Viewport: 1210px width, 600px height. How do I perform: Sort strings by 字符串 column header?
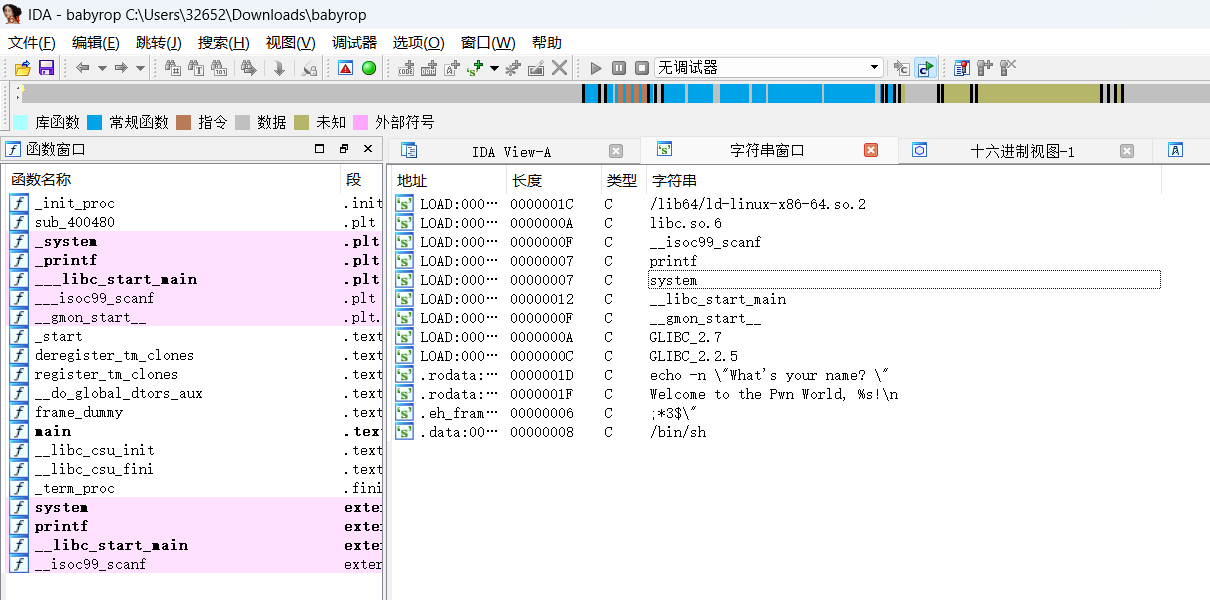click(x=904, y=181)
